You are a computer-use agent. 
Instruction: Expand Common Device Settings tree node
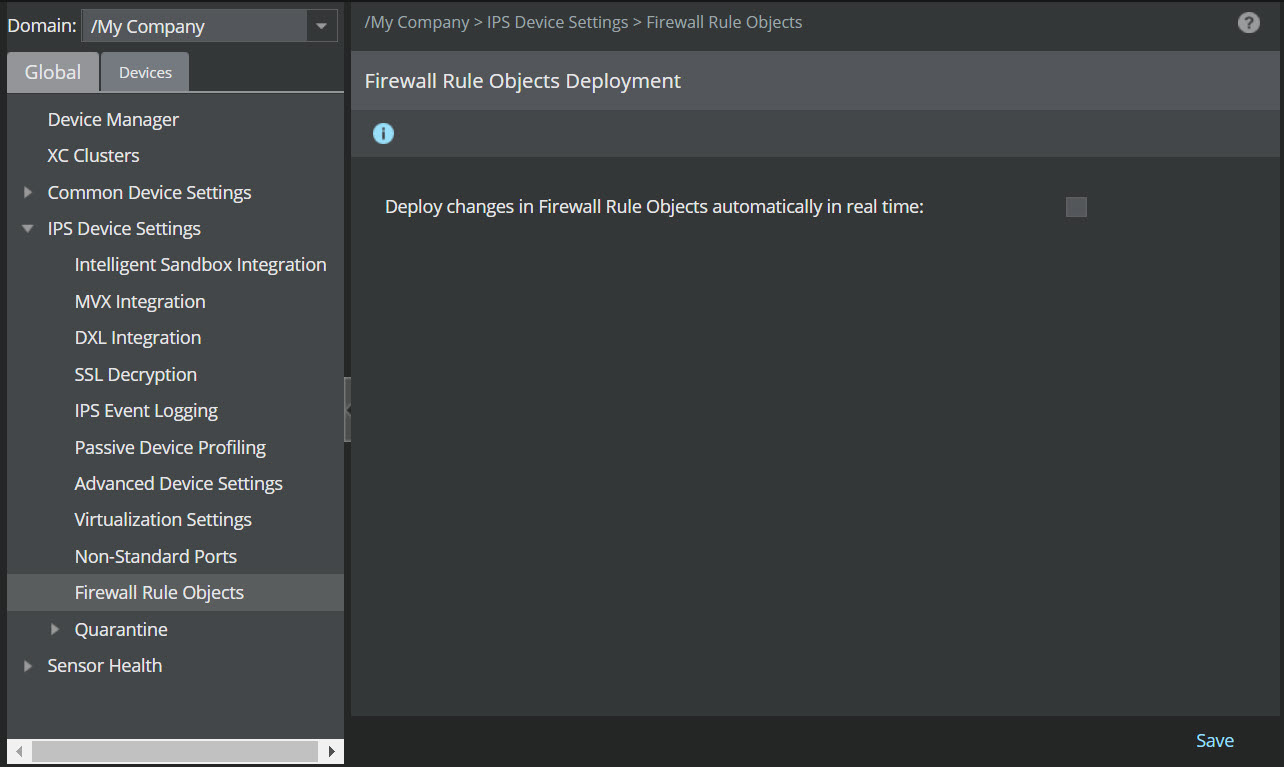pyautogui.click(x=29, y=192)
